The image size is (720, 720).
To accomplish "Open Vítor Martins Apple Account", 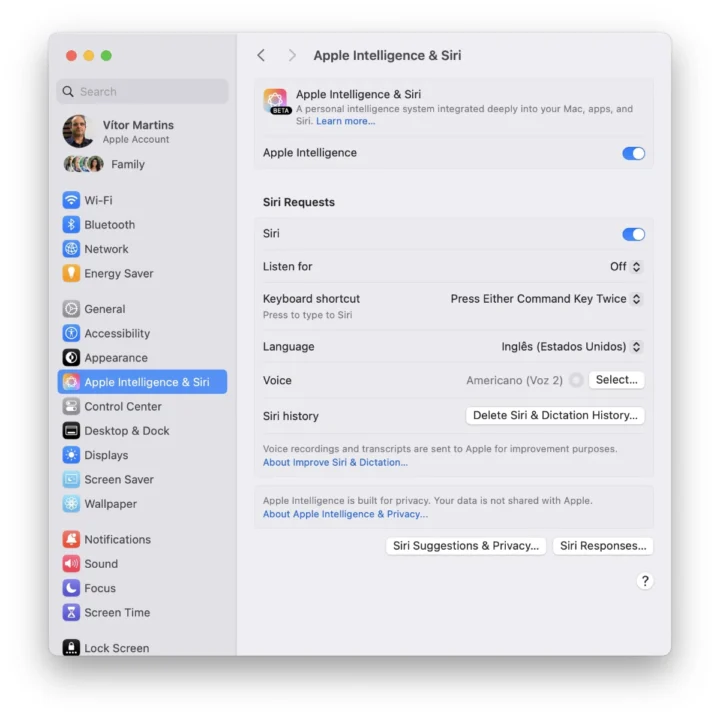I will click(142, 131).
